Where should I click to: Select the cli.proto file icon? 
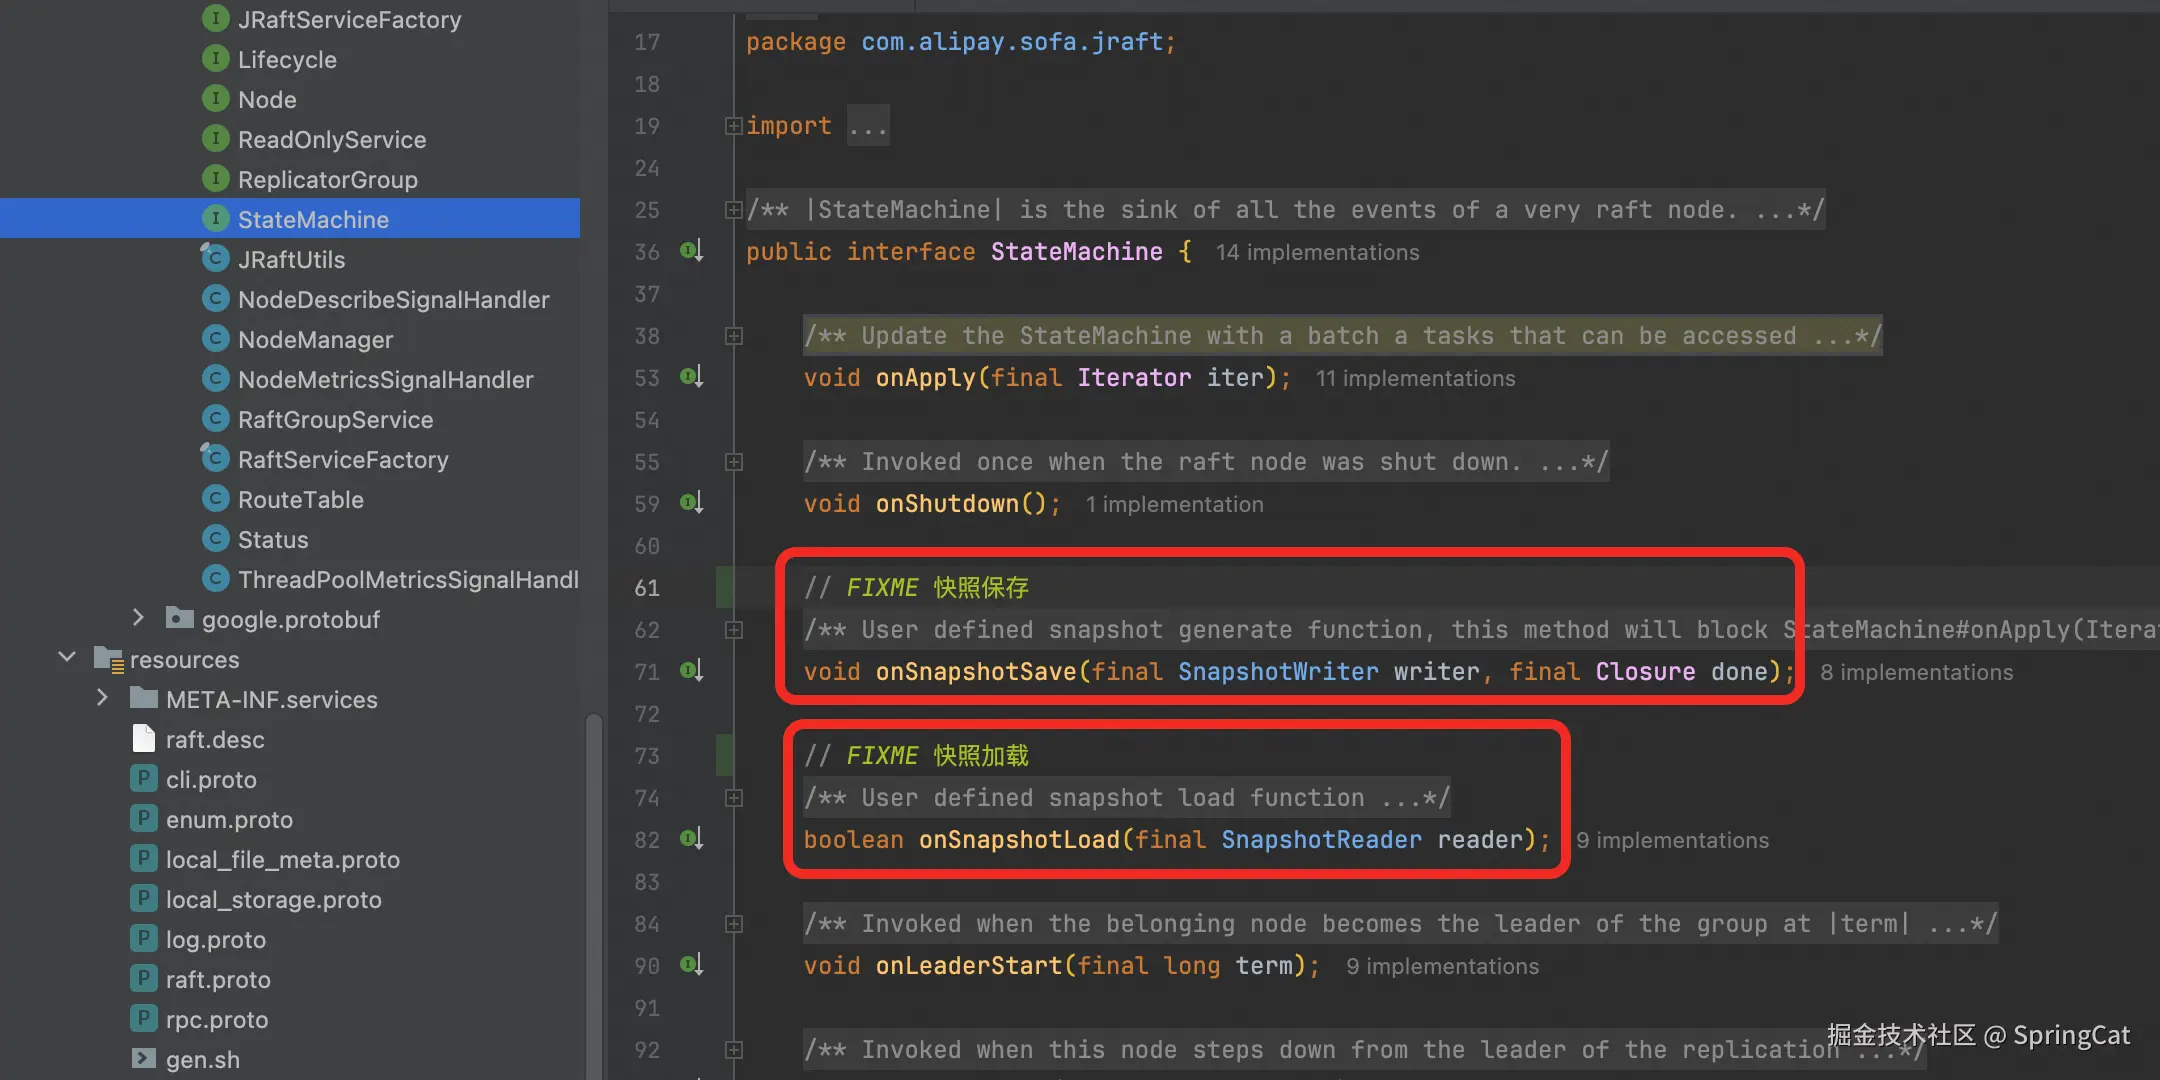(143, 779)
